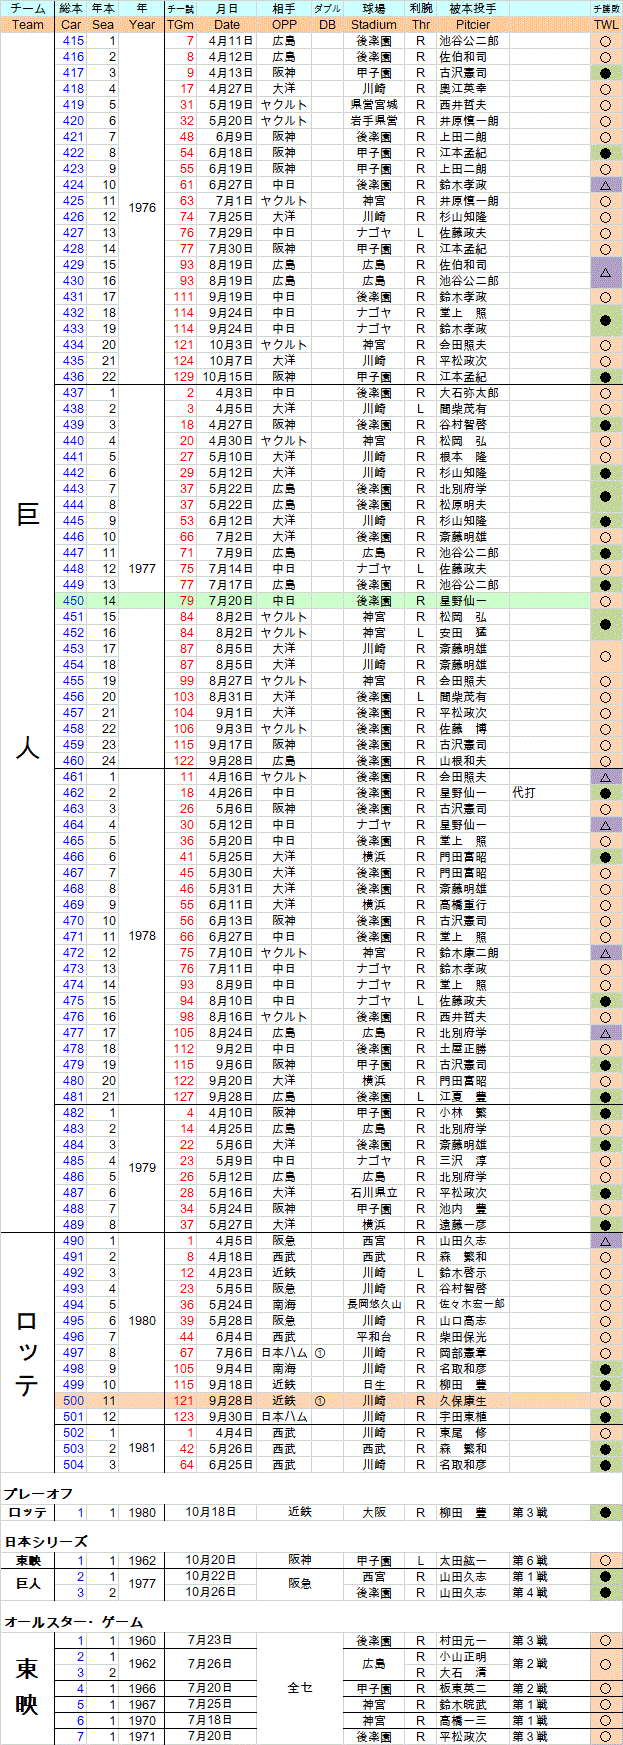This screenshot has height=1745, width=623.
Task: Click the purple triangle mark in row 424
Action: 606,185
